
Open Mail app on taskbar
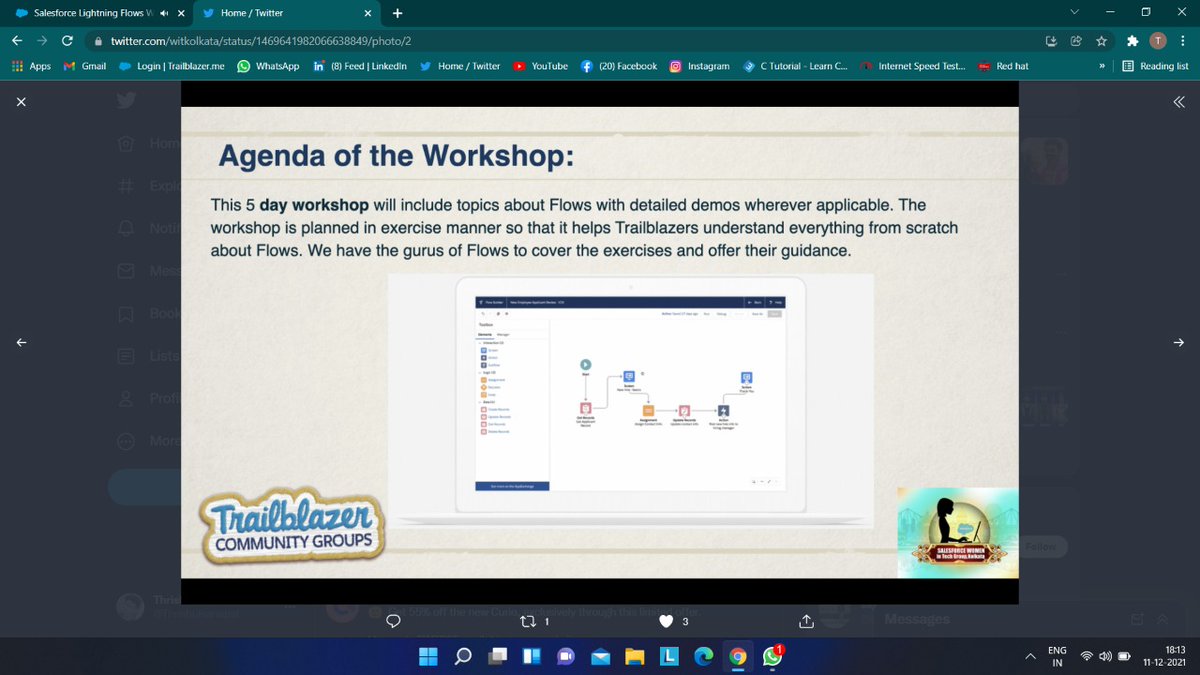600,656
